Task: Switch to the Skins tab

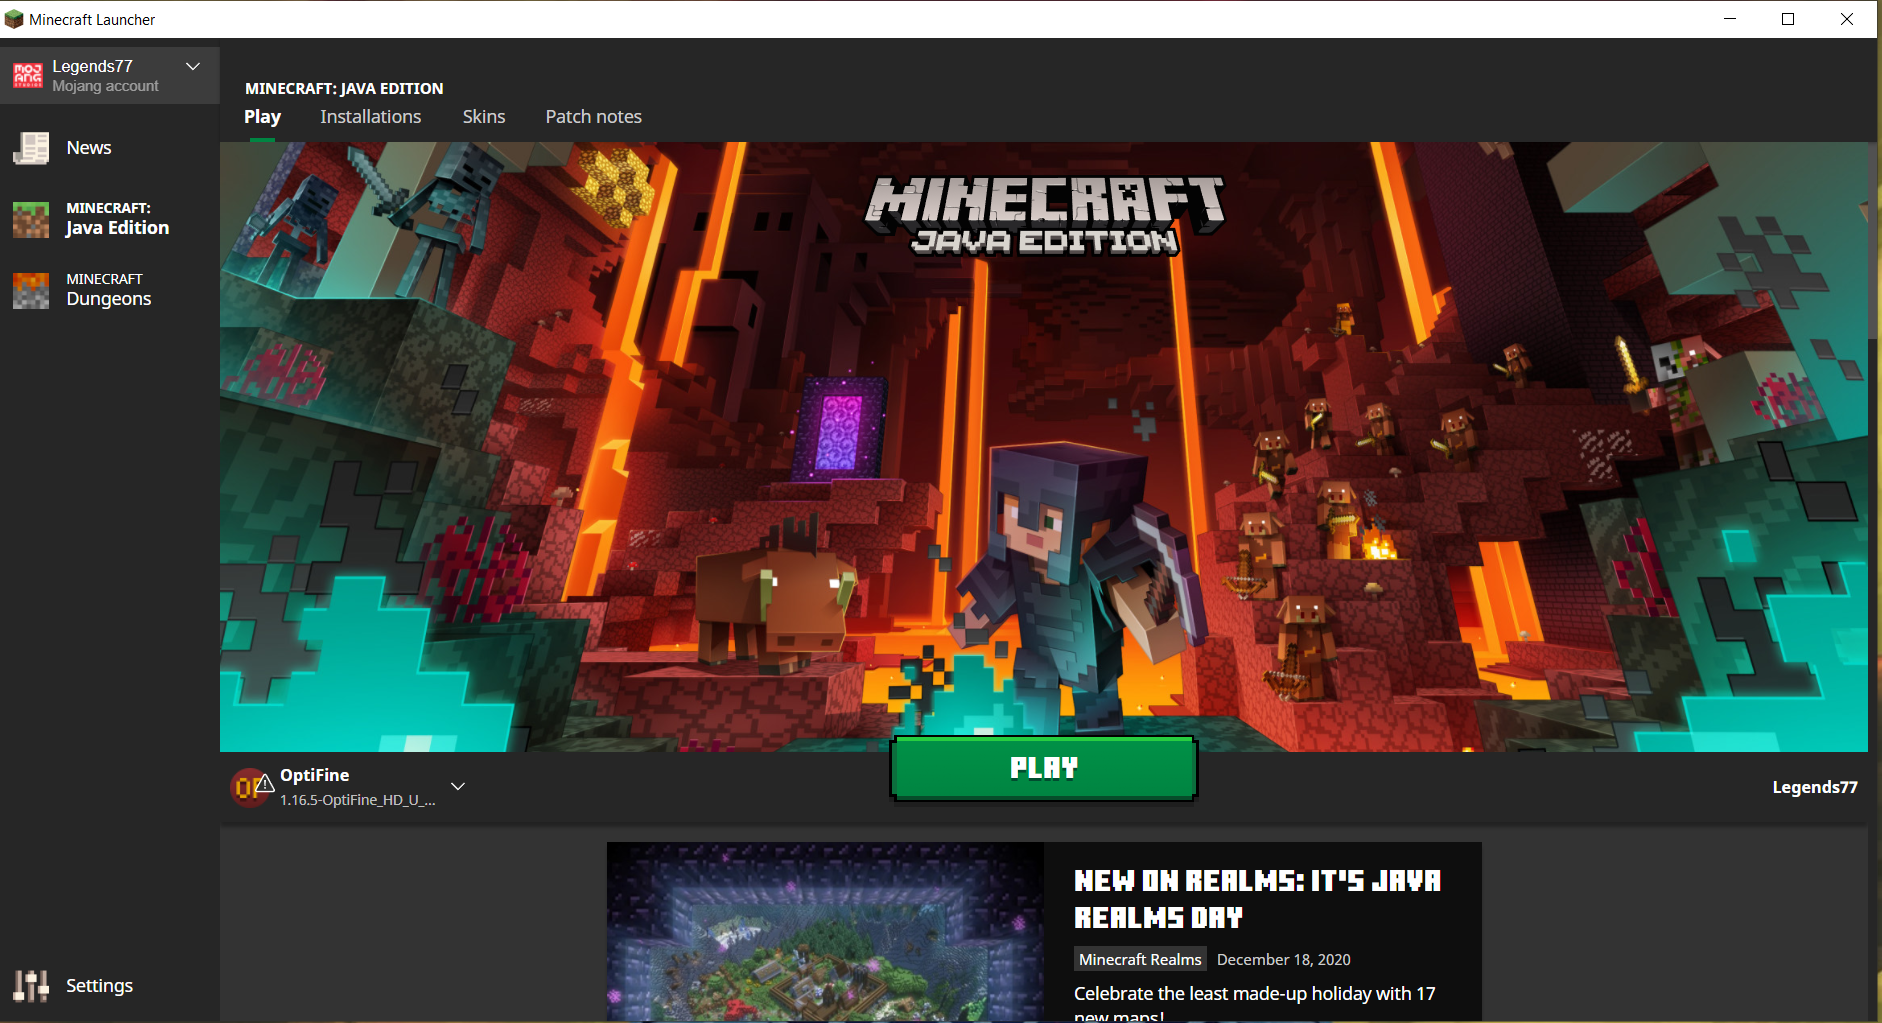Action: [x=484, y=117]
